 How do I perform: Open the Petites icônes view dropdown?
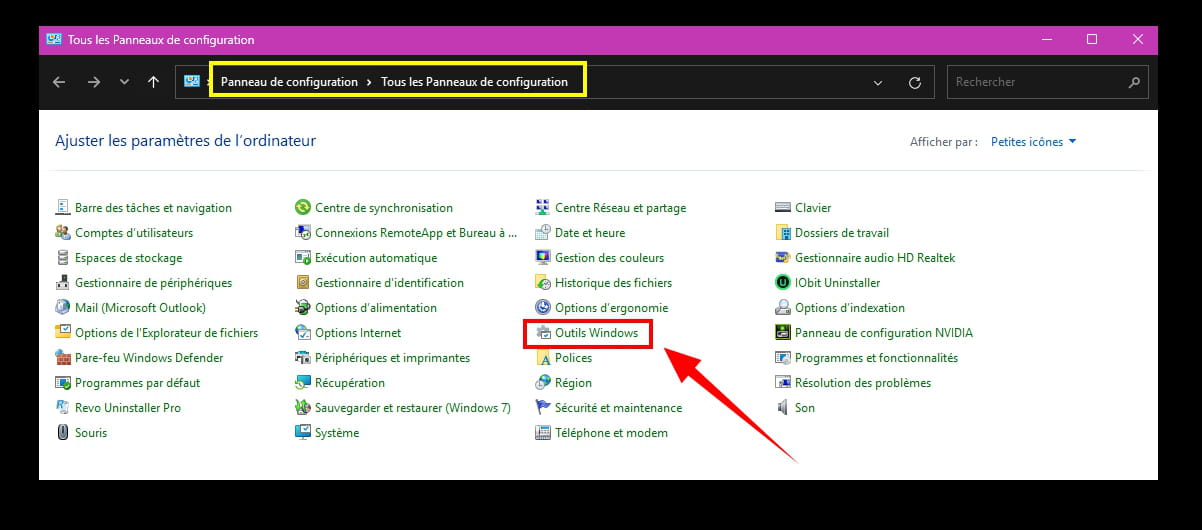click(1033, 142)
